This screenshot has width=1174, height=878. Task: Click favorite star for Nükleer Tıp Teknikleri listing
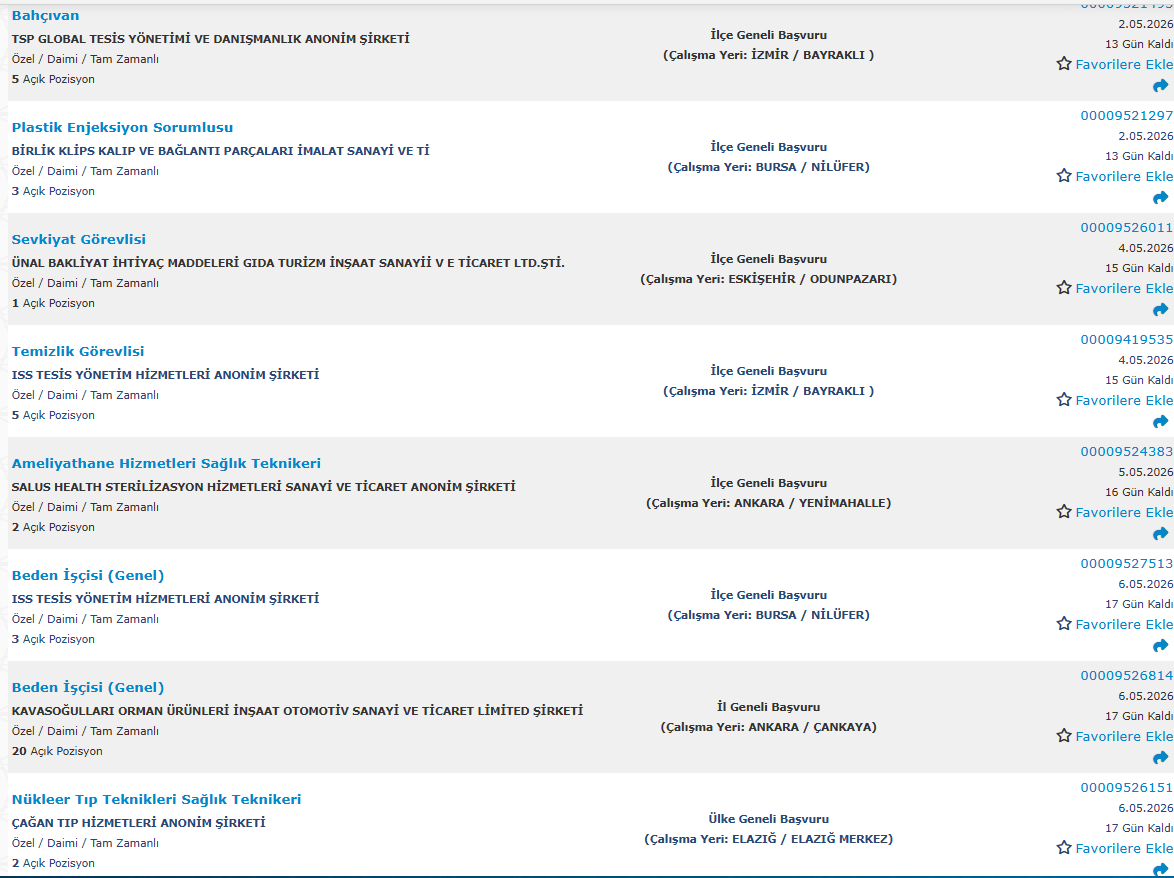[x=1064, y=848]
